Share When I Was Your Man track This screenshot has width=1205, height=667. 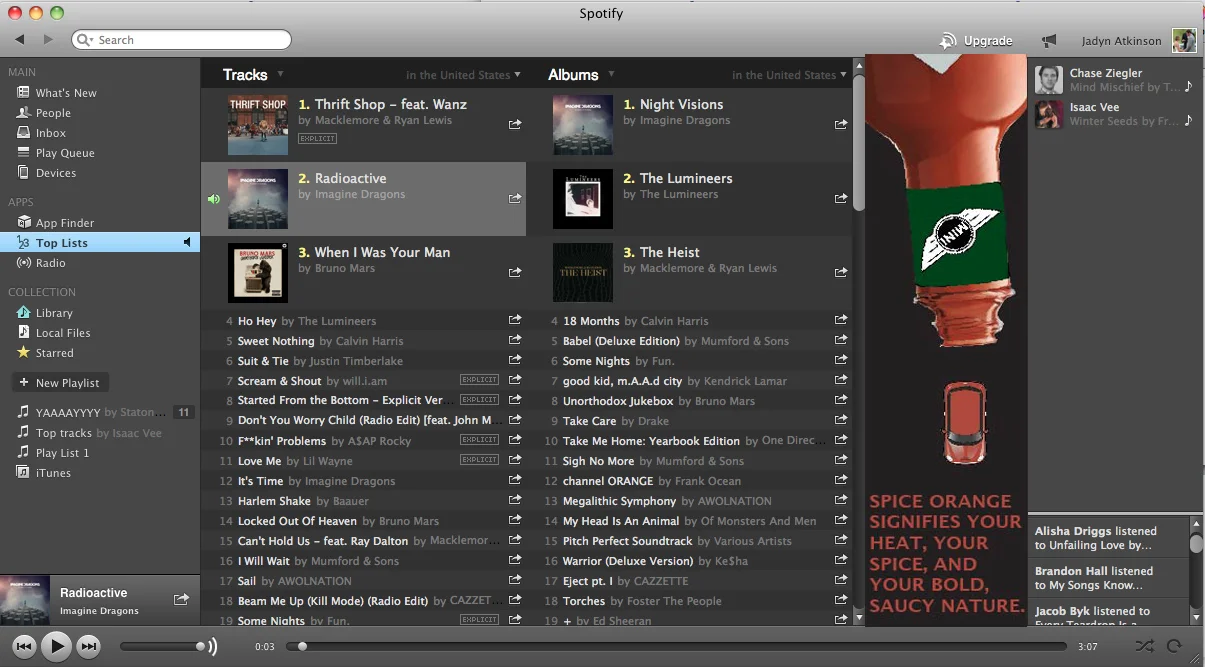515,273
